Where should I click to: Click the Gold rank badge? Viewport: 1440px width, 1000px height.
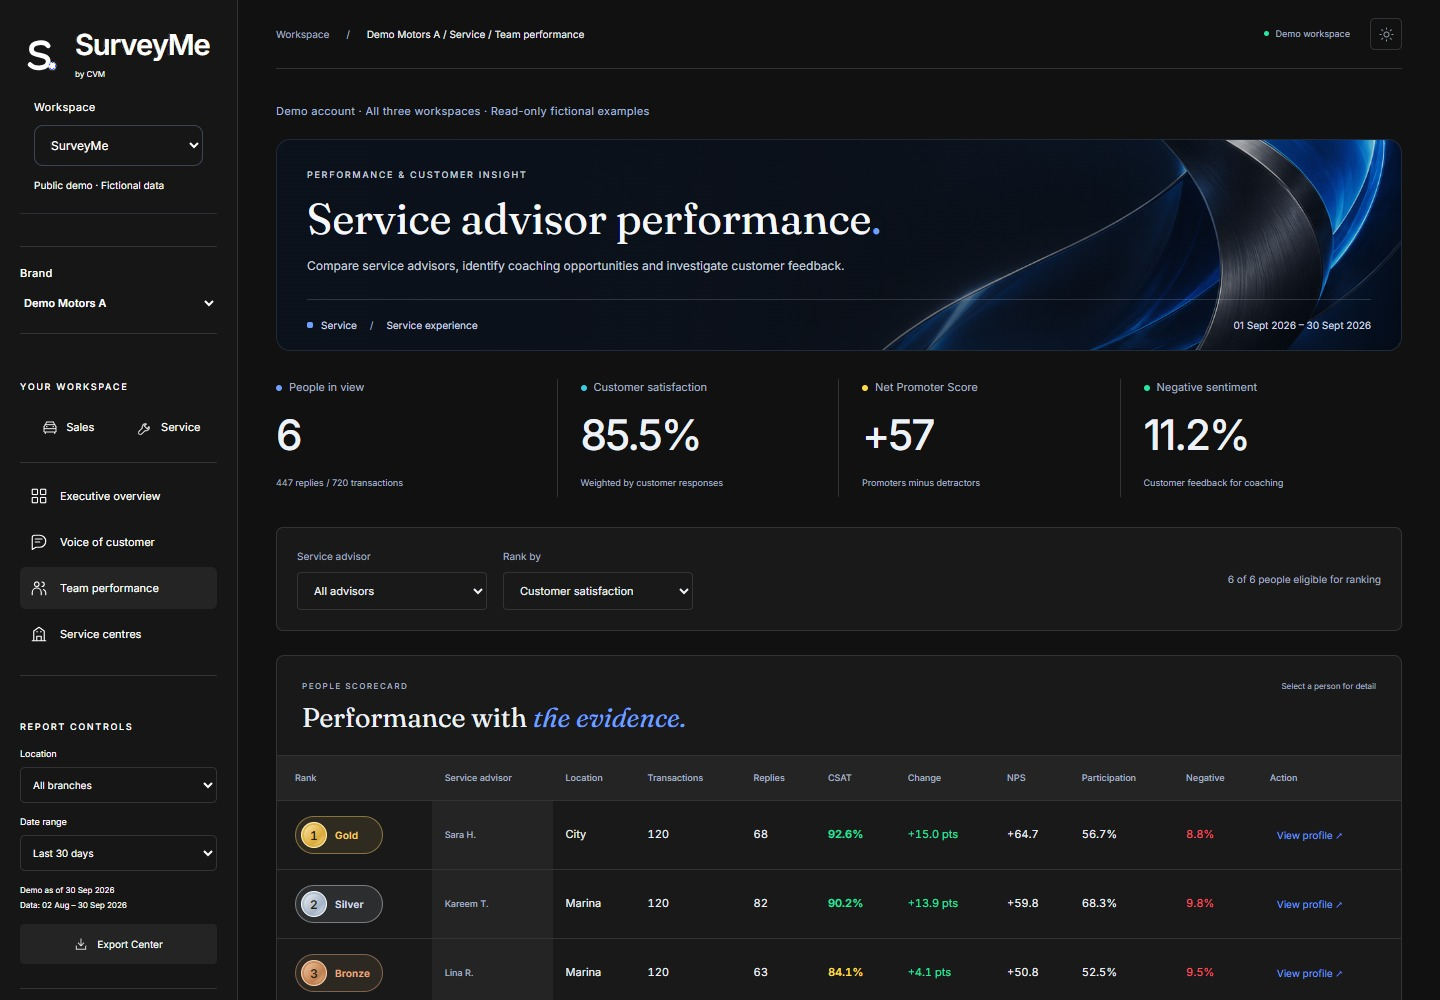pyautogui.click(x=339, y=835)
